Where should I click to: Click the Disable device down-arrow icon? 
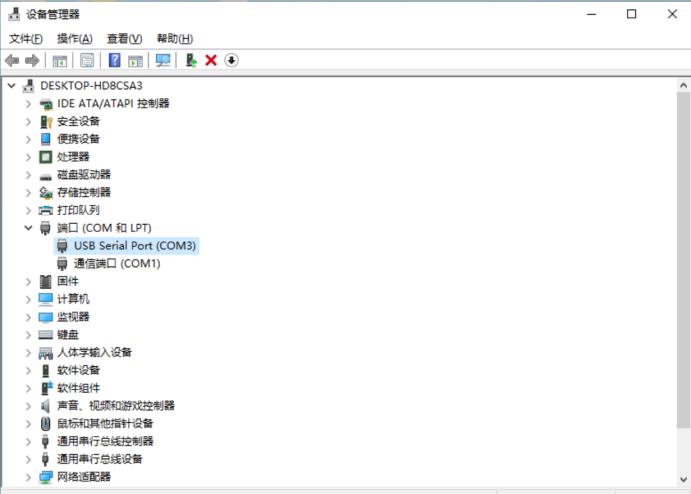click(x=231, y=60)
